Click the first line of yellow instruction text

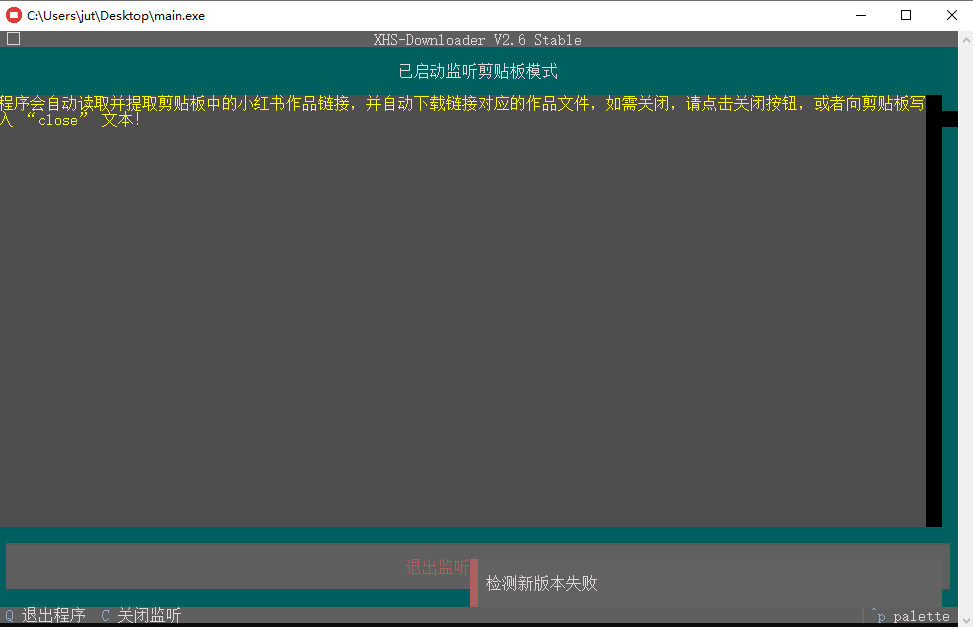pyautogui.click(x=460, y=103)
